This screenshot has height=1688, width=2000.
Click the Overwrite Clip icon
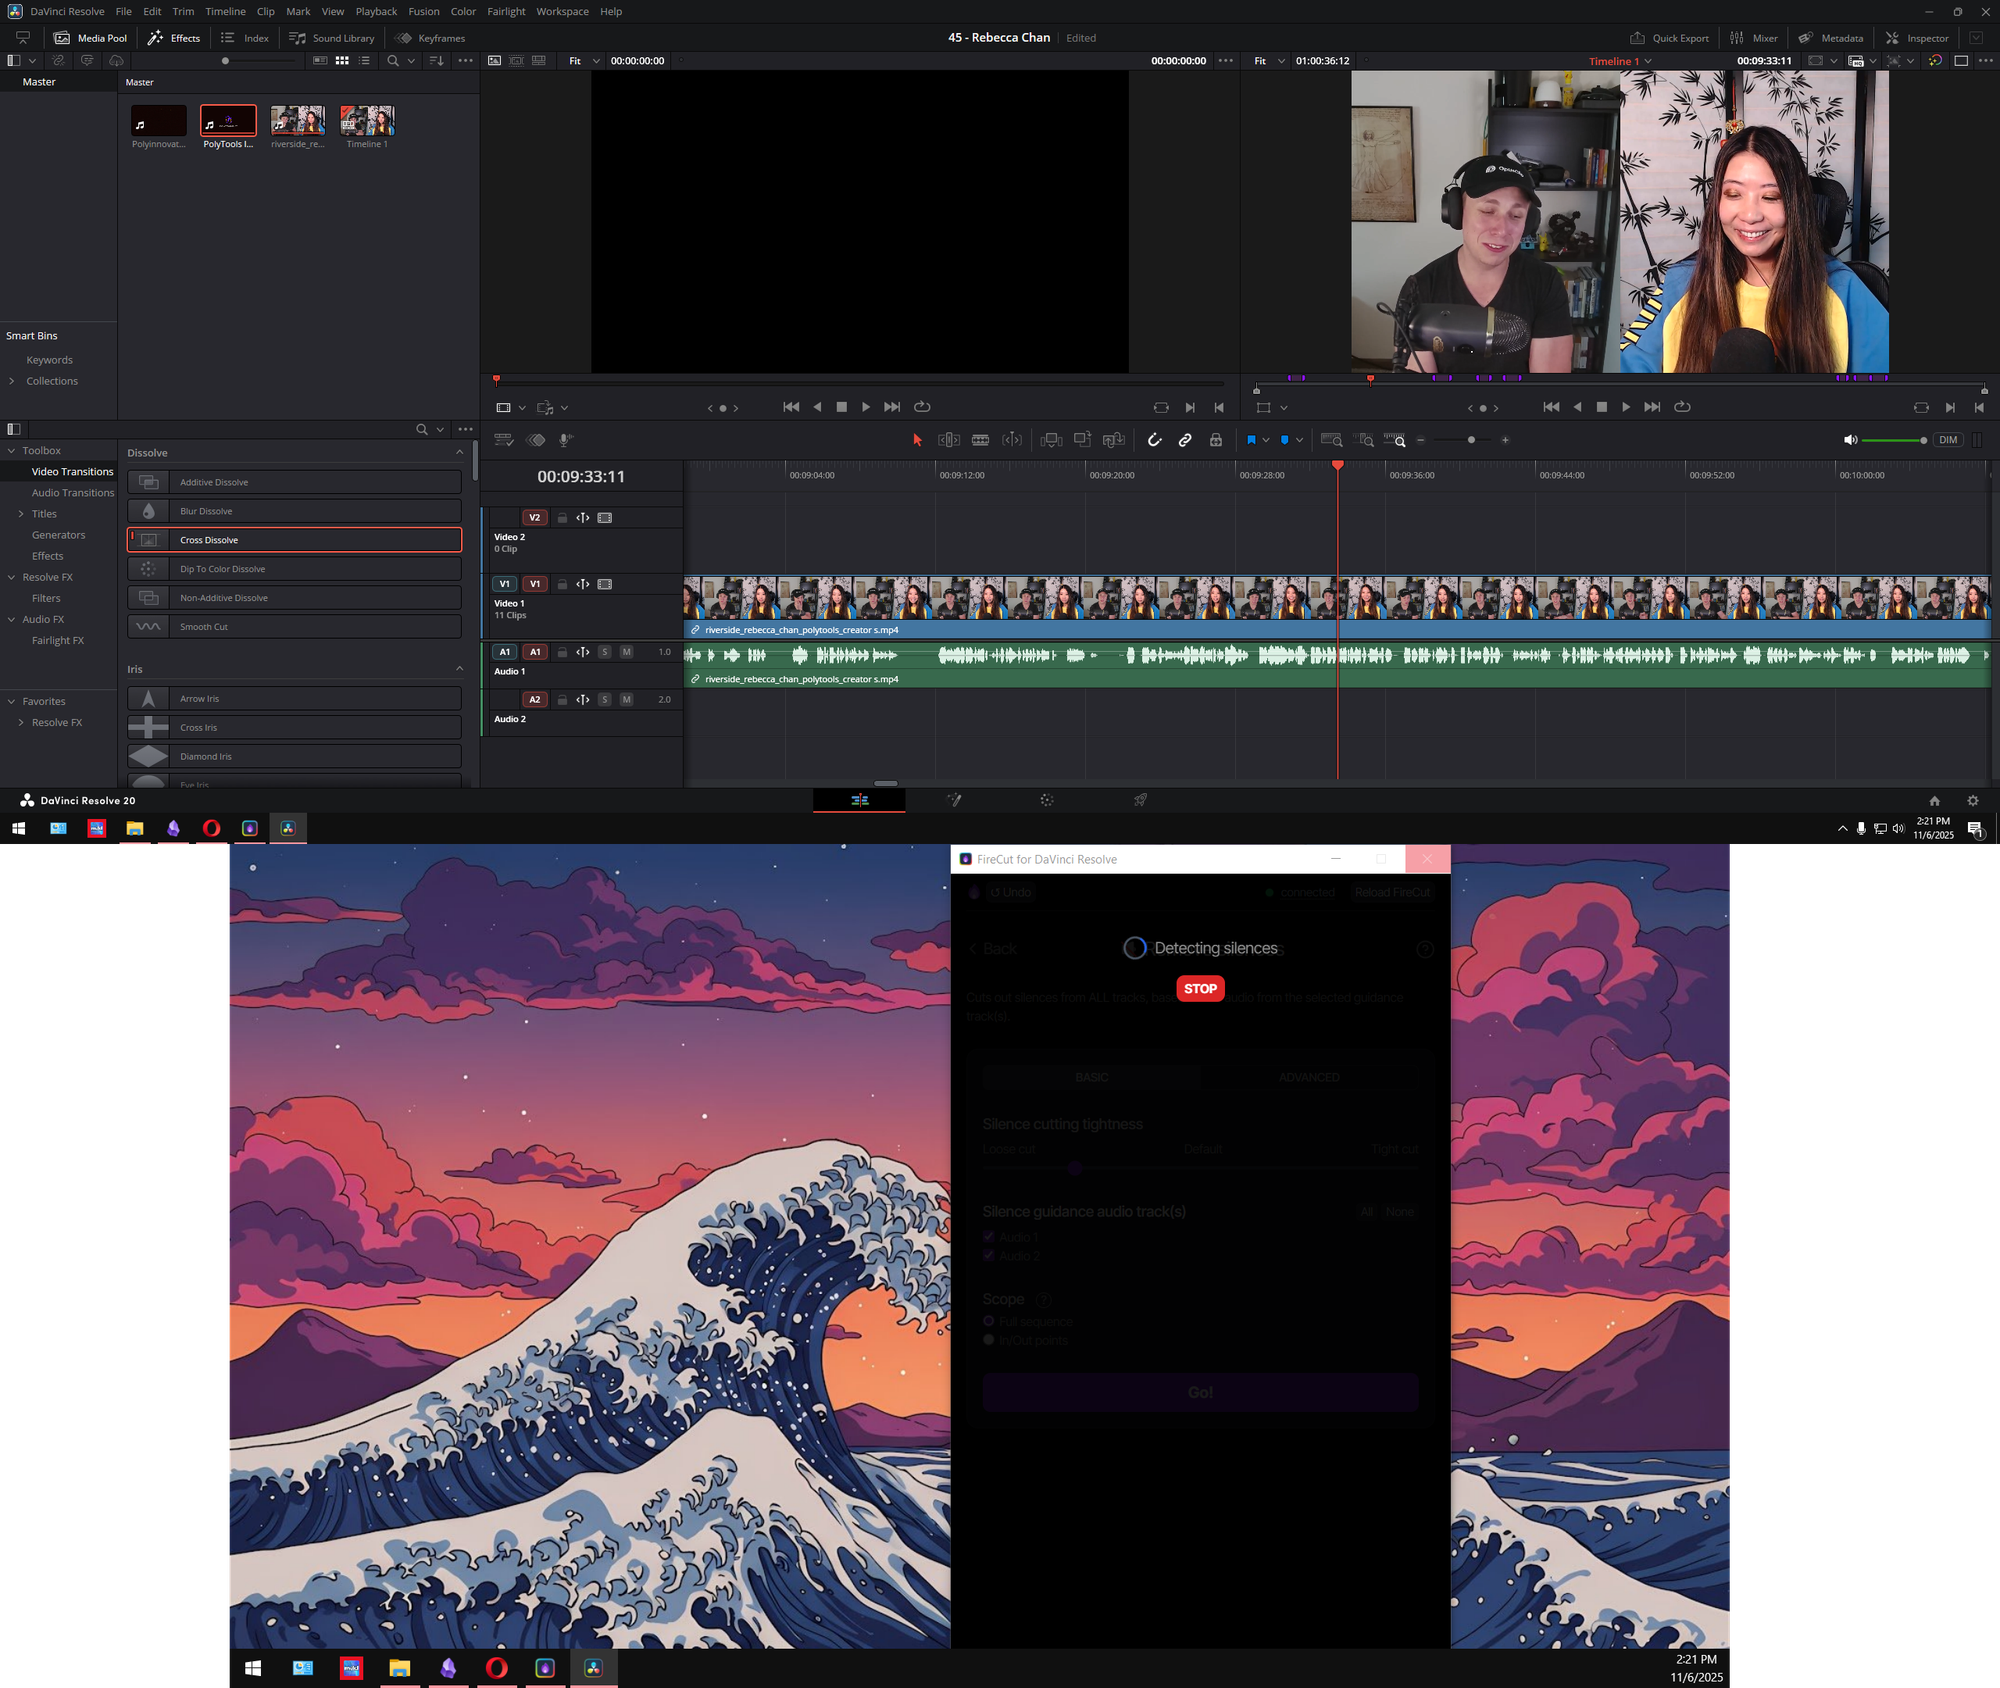[x=1082, y=440]
